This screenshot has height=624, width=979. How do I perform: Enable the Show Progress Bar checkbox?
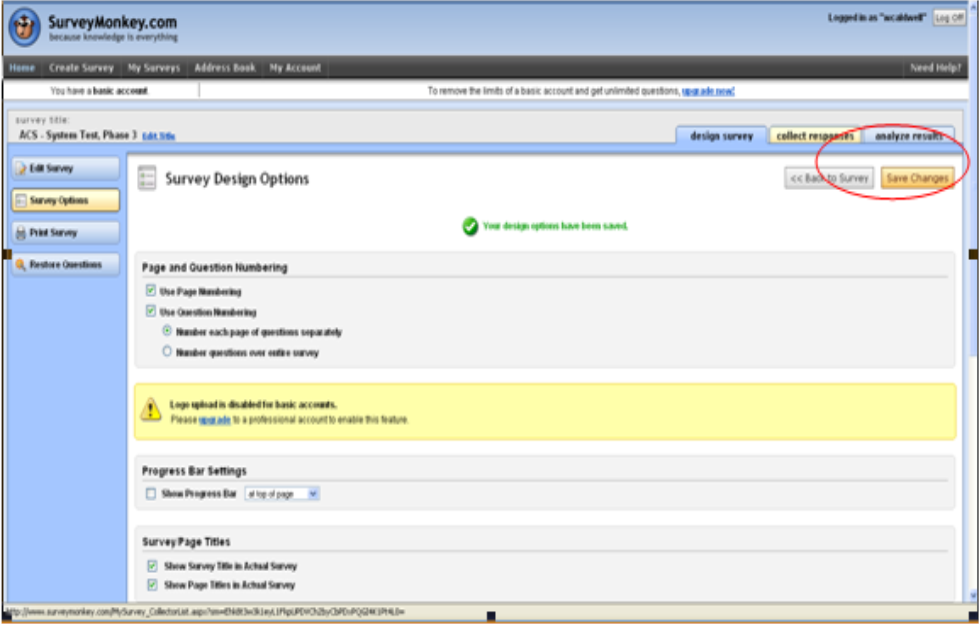click(151, 494)
